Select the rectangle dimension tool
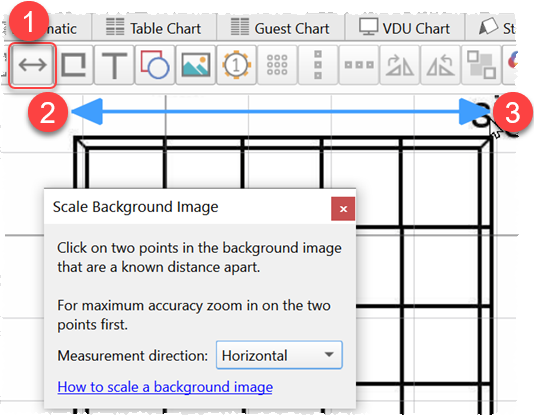 pyautogui.click(x=73, y=65)
